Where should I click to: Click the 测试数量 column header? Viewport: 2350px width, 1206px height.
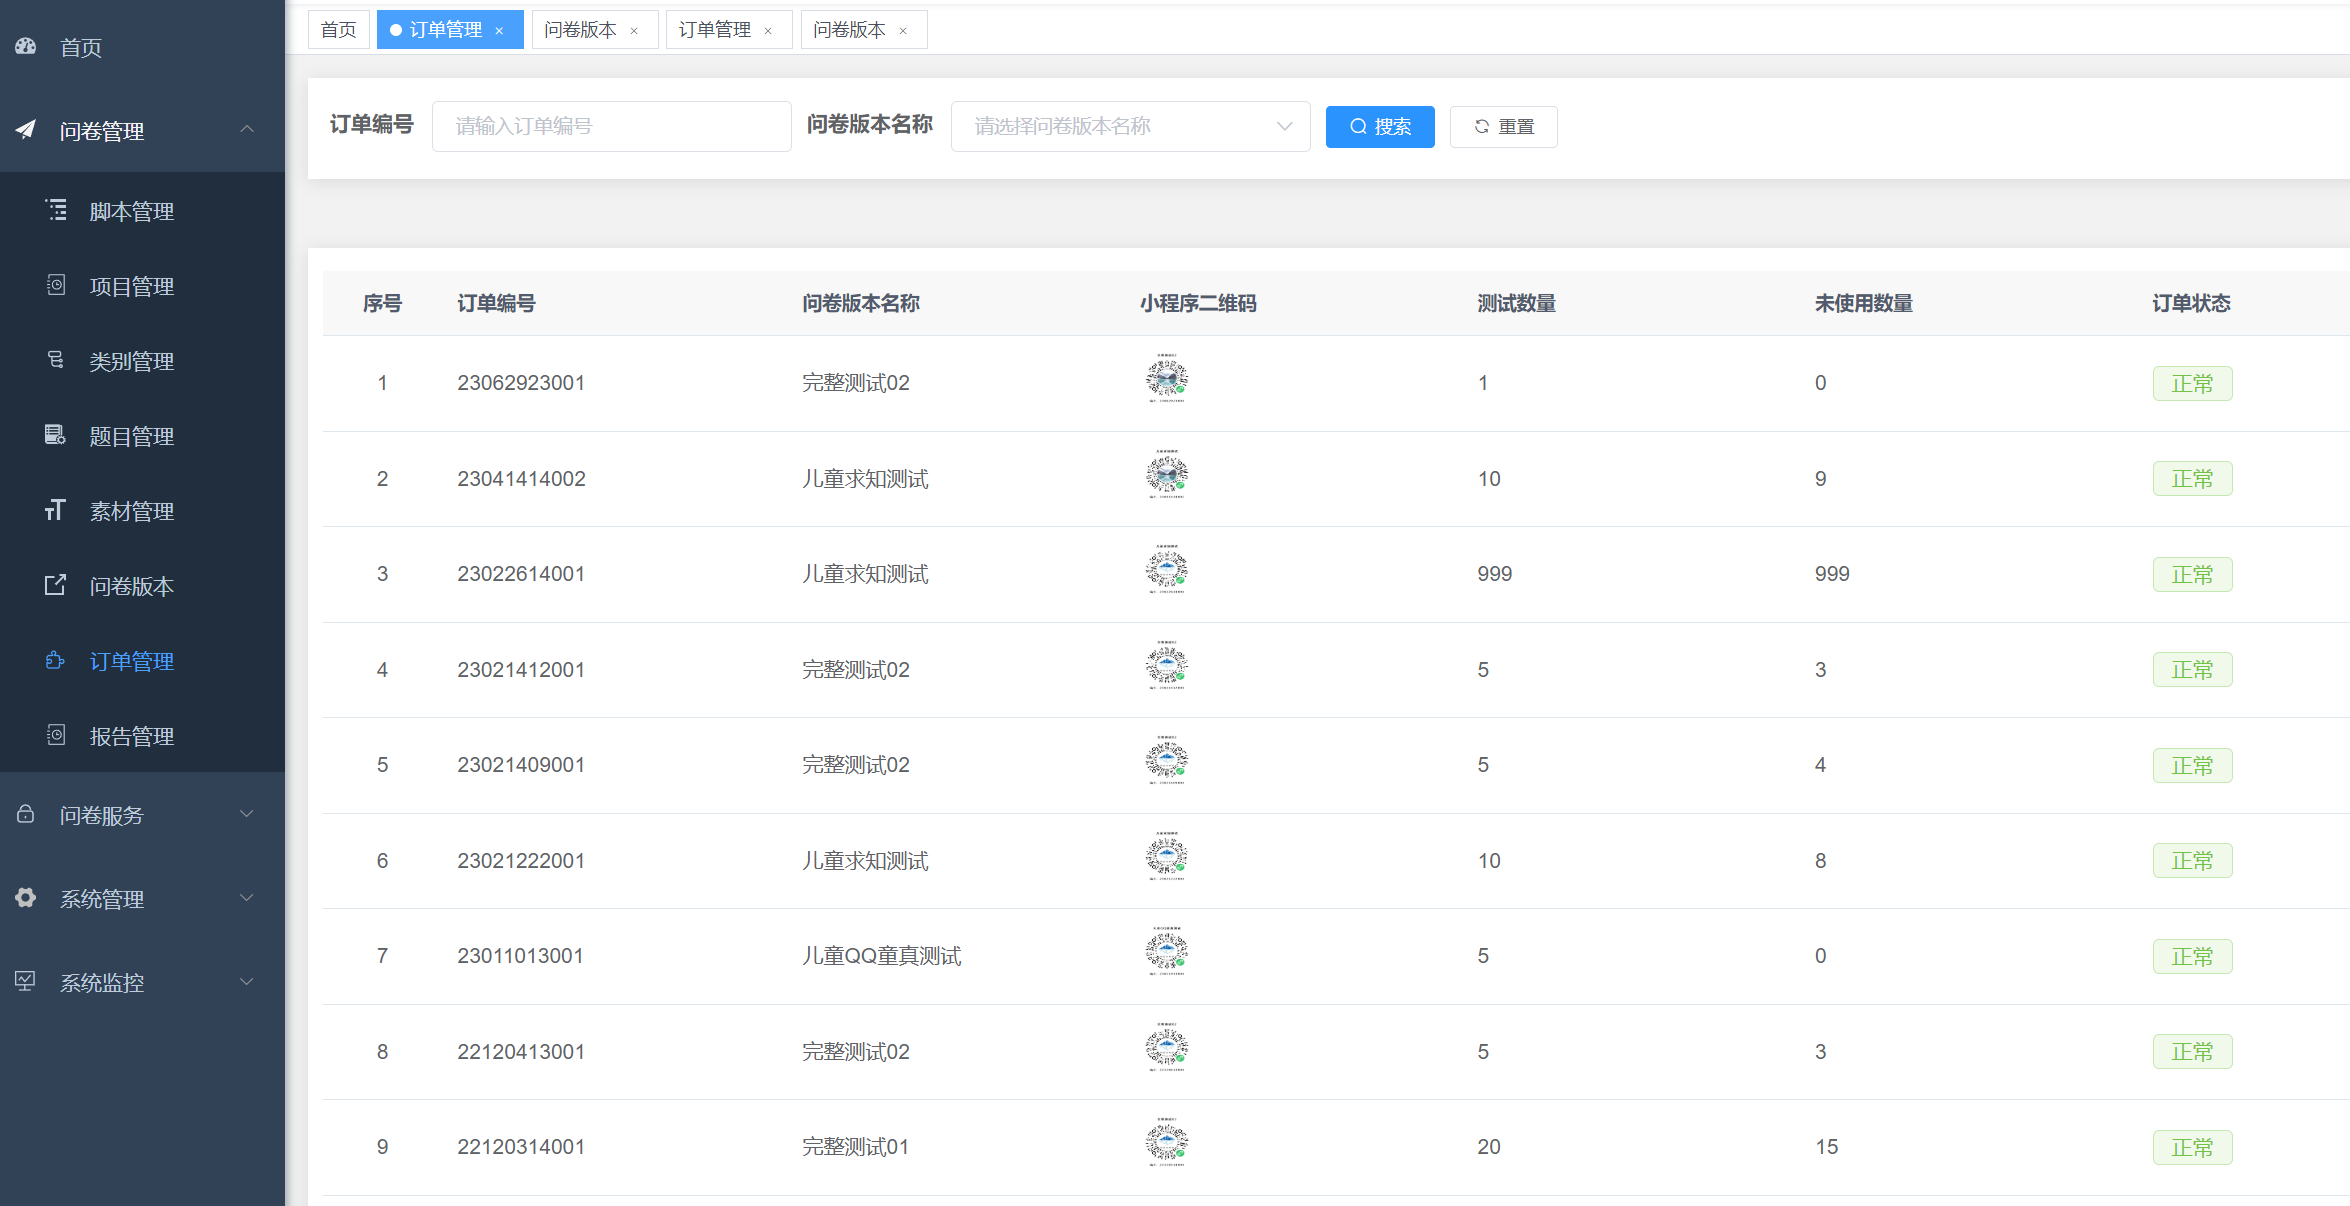pyautogui.click(x=1516, y=303)
